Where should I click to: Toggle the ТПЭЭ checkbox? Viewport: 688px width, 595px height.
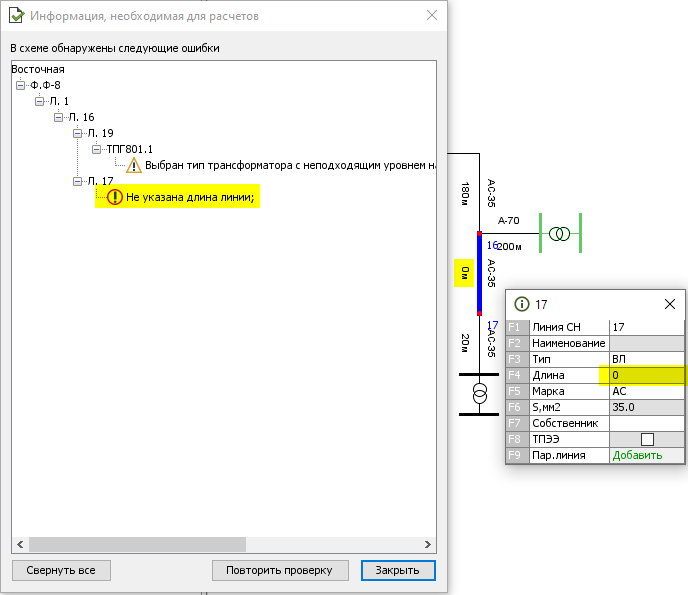pyautogui.click(x=647, y=439)
